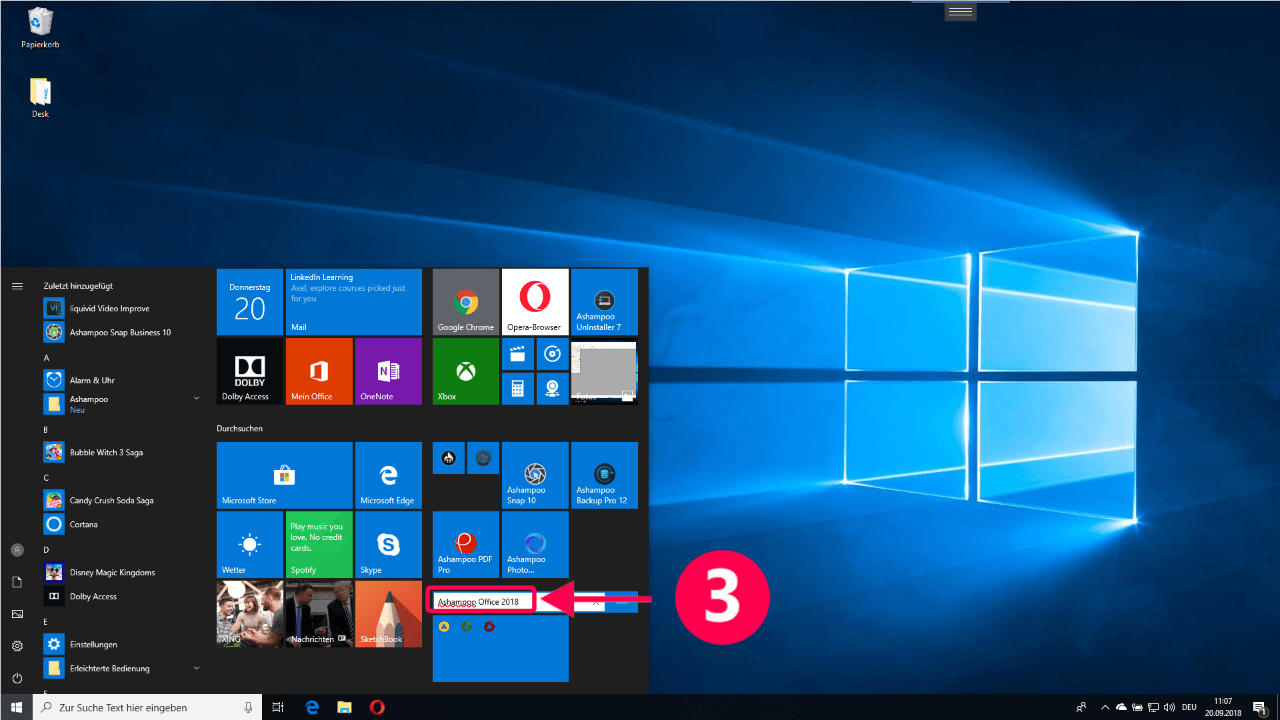Select the Papierkorb desktop icon
The width and height of the screenshot is (1280, 720).
point(40,27)
